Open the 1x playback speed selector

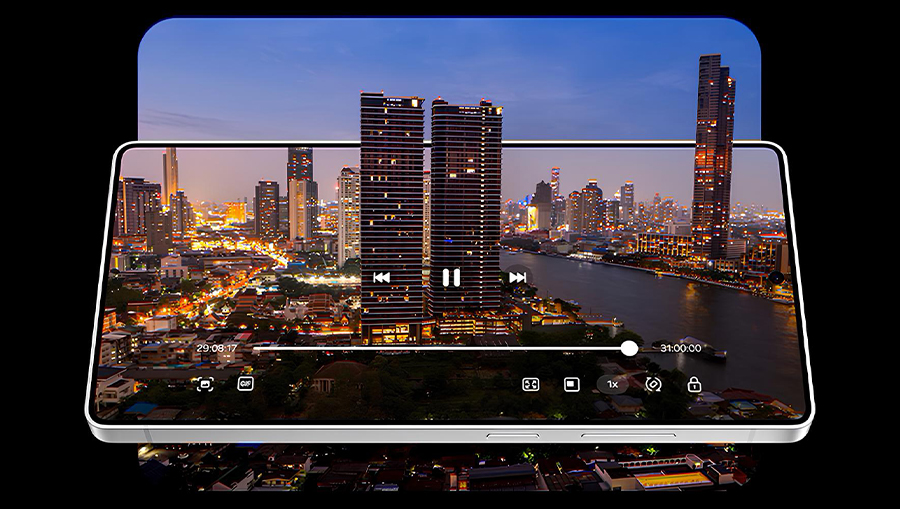(612, 384)
